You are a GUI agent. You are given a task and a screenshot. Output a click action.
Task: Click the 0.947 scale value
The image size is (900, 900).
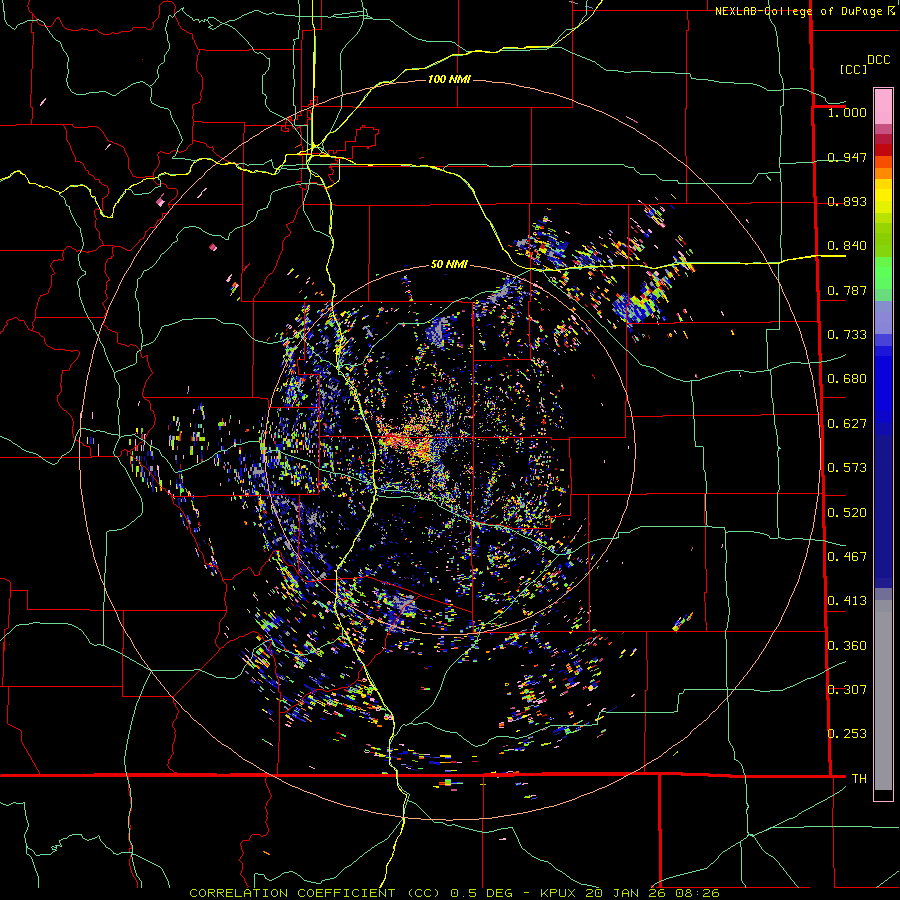click(847, 157)
